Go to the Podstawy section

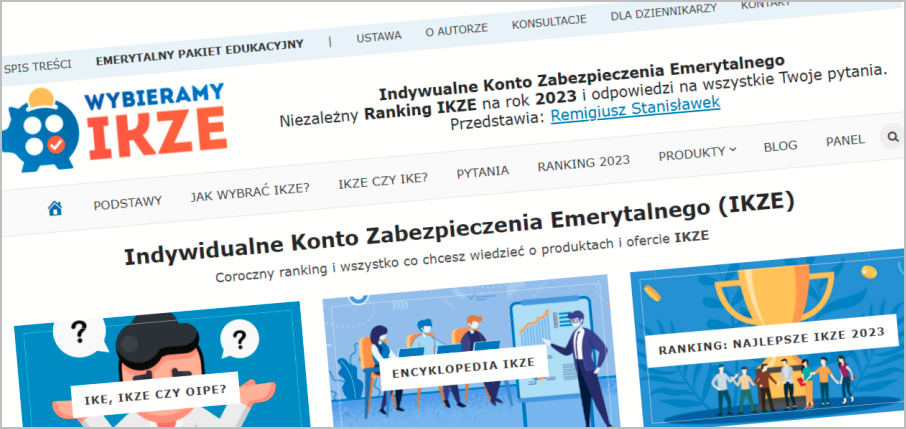tap(127, 202)
